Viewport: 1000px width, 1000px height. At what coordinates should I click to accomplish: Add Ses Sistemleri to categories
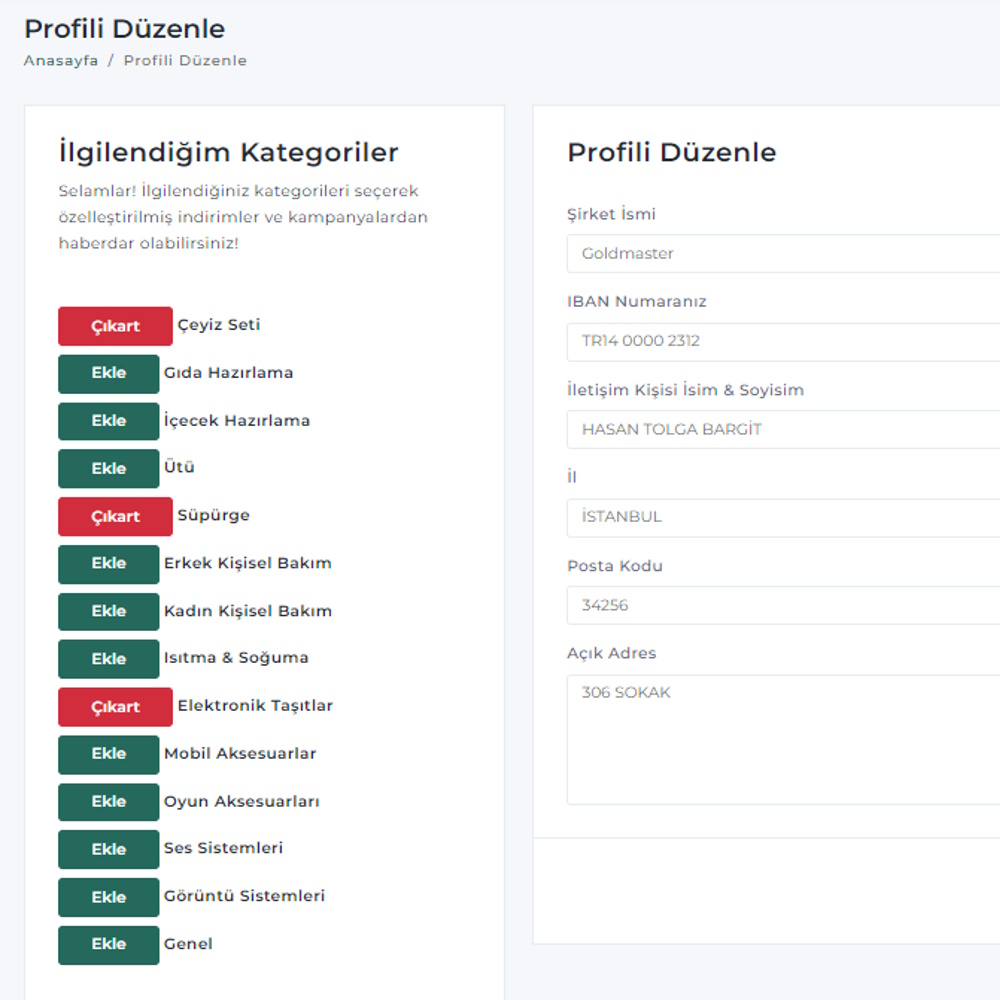coord(108,849)
